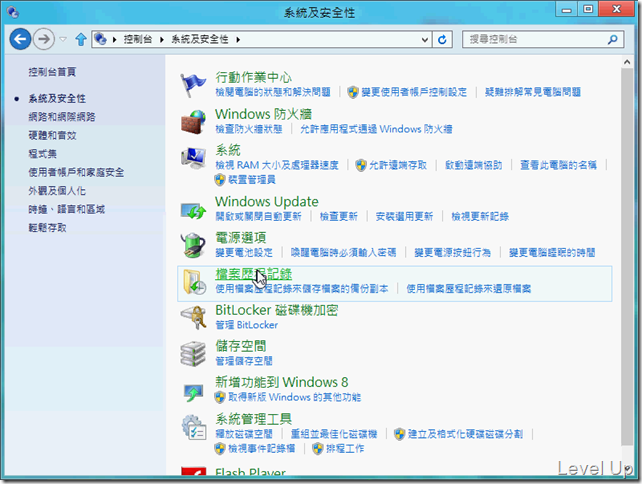Open 管理 BitLocker link
Image resolution: width=642 pixels, height=484 pixels.
[246, 325]
